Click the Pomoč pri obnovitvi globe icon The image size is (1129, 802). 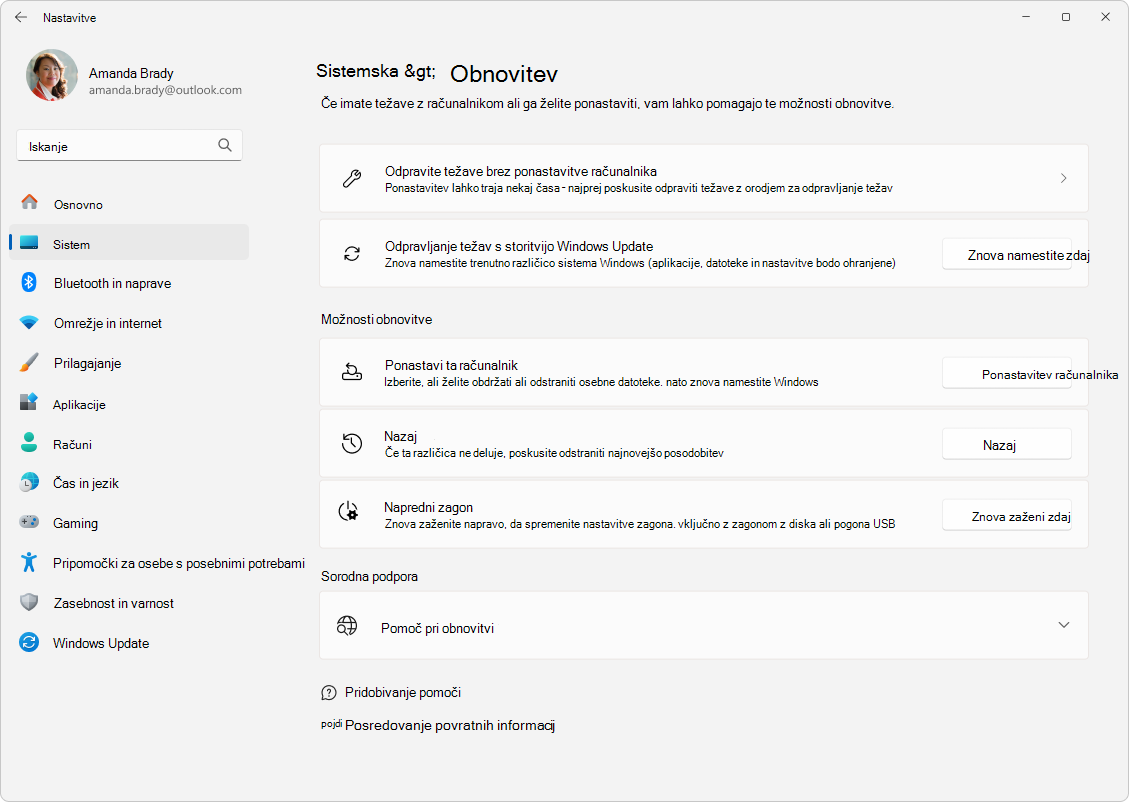coord(347,626)
